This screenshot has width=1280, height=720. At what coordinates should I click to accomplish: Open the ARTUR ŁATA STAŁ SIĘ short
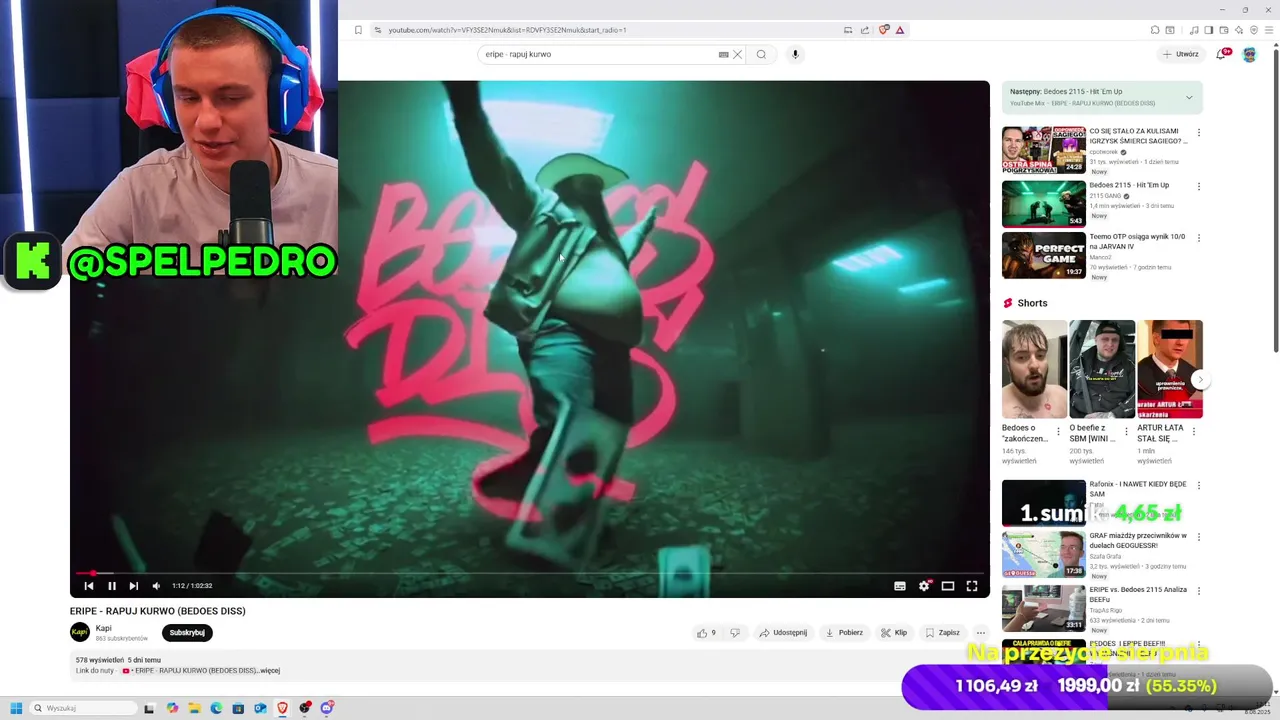(x=1170, y=369)
